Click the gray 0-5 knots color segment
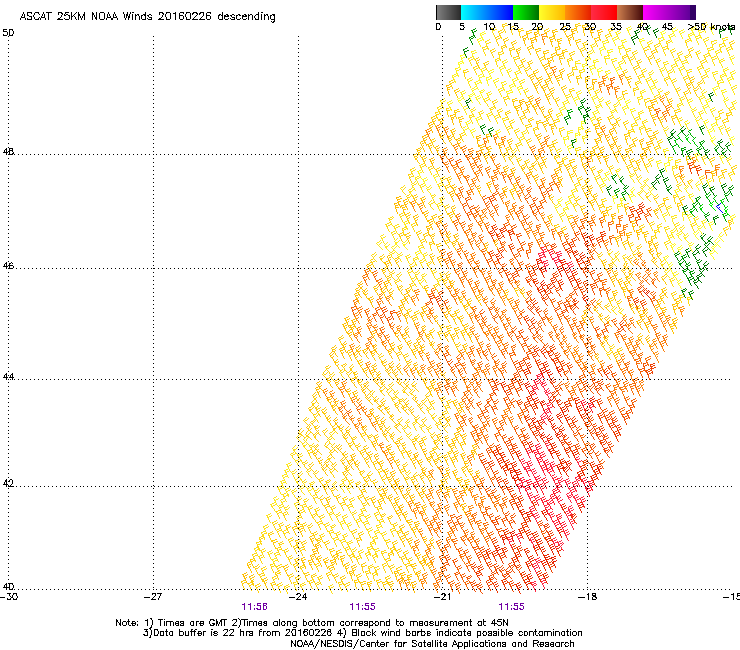The image size is (740, 650). coord(448,12)
